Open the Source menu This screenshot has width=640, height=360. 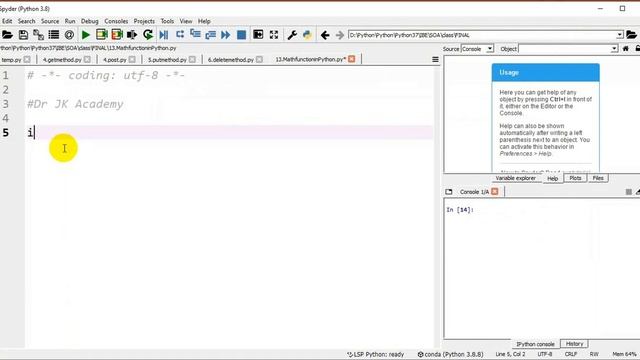pos(50,21)
